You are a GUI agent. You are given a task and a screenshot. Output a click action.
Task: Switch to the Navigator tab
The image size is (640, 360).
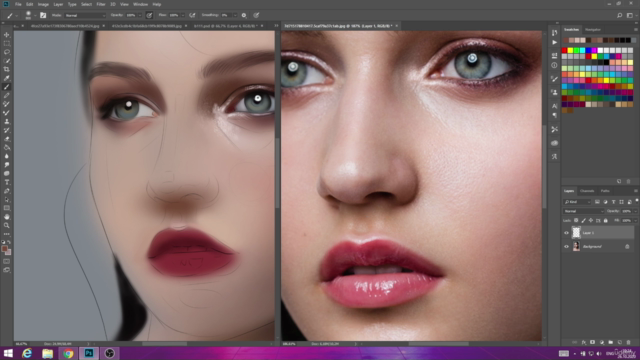coord(593,29)
